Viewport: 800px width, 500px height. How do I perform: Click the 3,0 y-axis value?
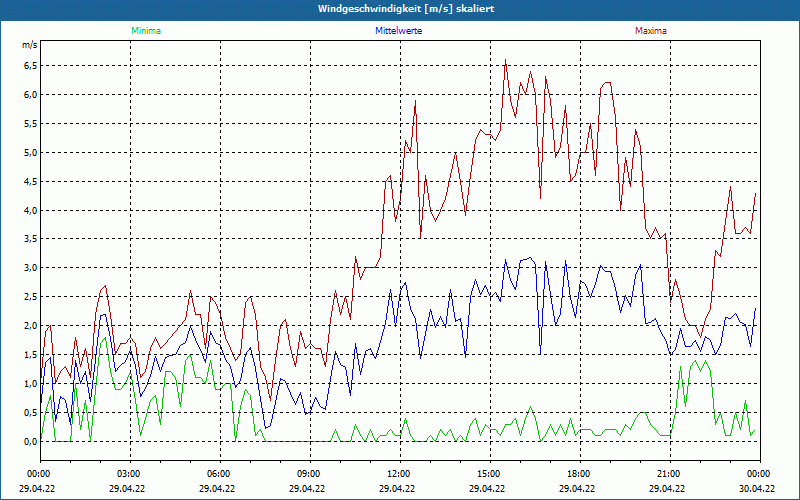31,268
